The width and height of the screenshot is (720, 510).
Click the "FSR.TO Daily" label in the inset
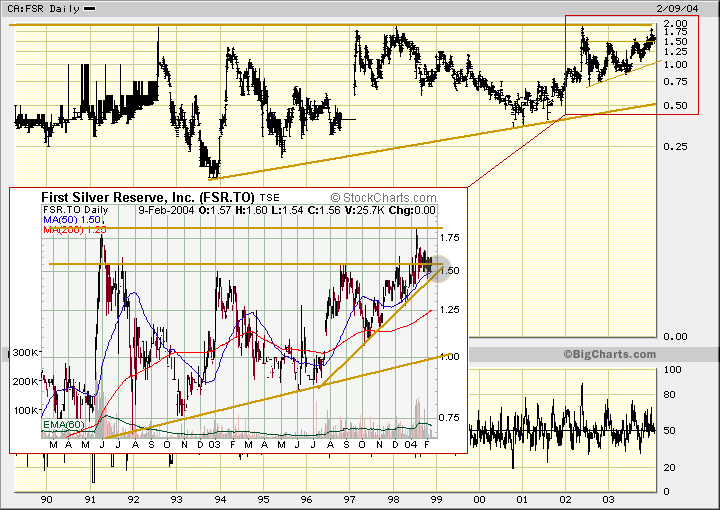click(76, 210)
